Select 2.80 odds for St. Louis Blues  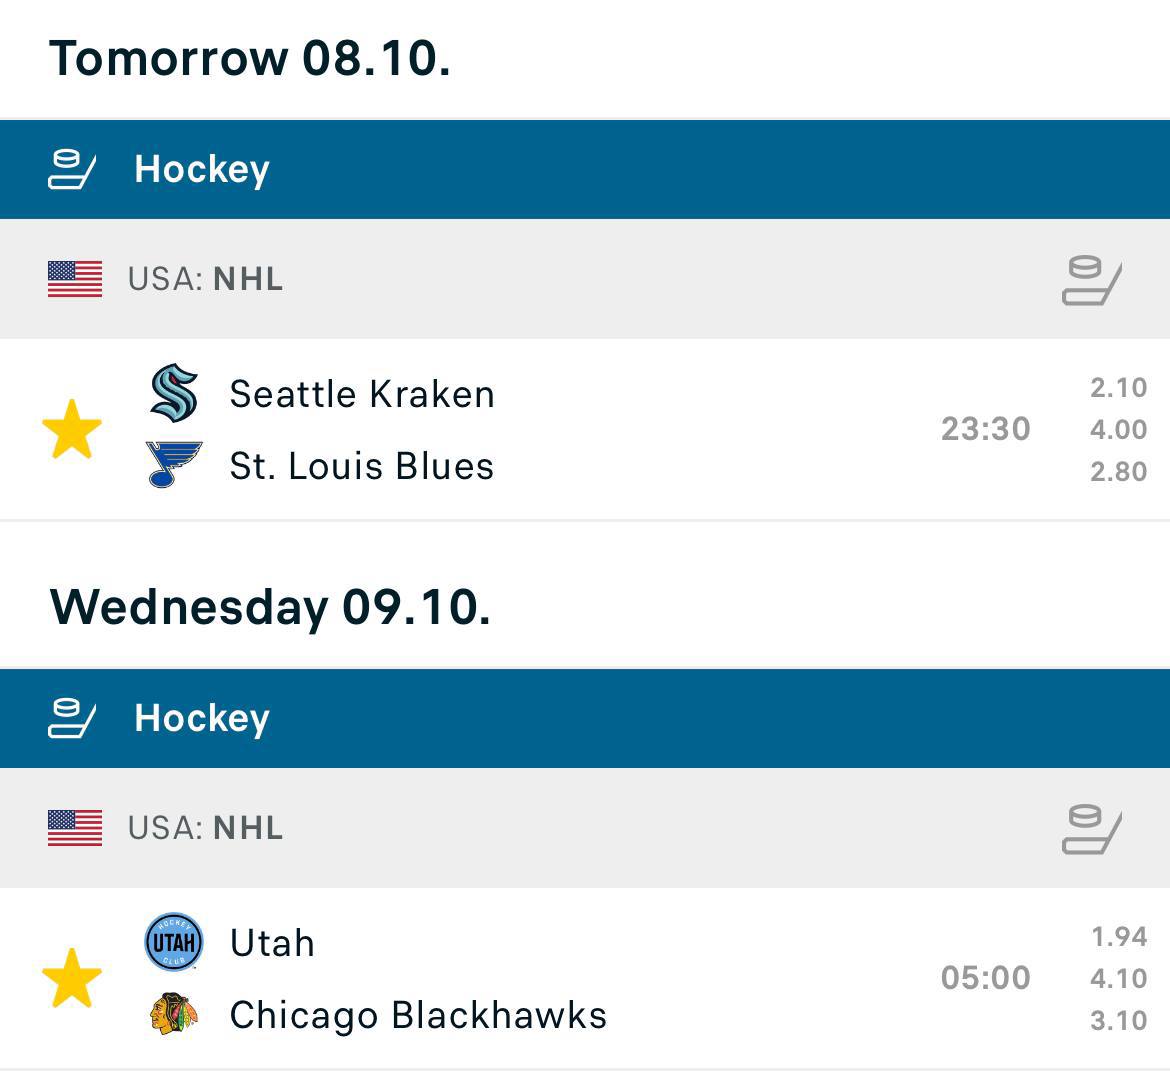1118,472
